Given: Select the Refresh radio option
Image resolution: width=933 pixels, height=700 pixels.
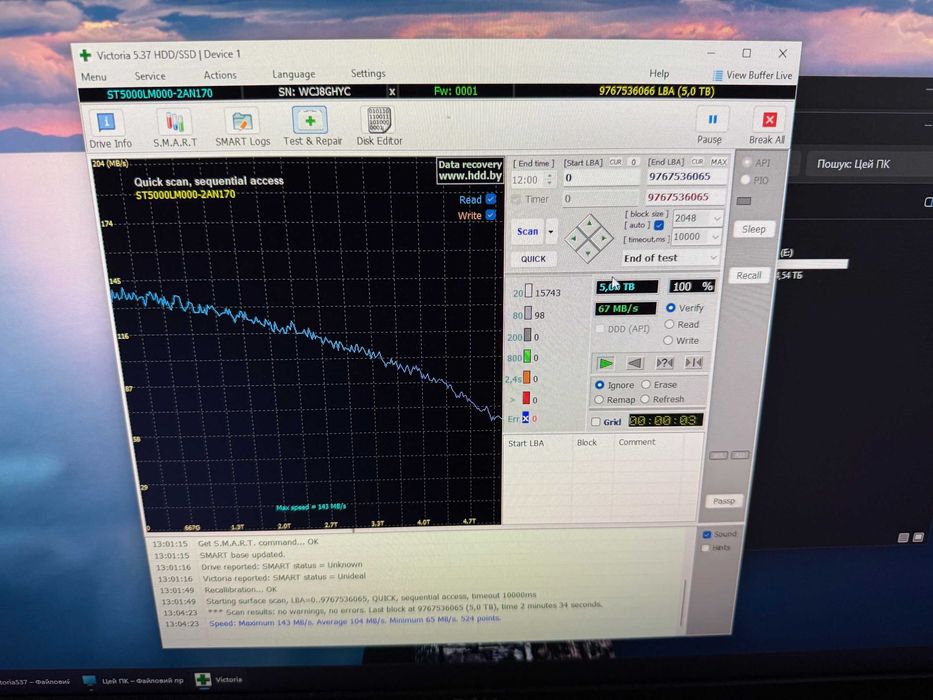Looking at the screenshot, I should click(645, 399).
